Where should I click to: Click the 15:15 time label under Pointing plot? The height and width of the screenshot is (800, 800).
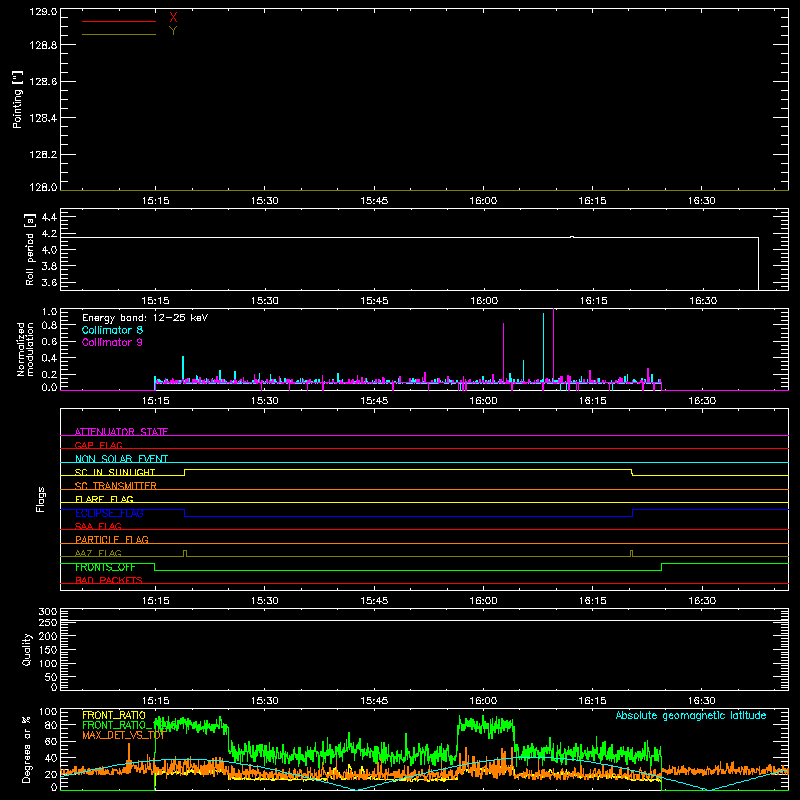[x=156, y=201]
